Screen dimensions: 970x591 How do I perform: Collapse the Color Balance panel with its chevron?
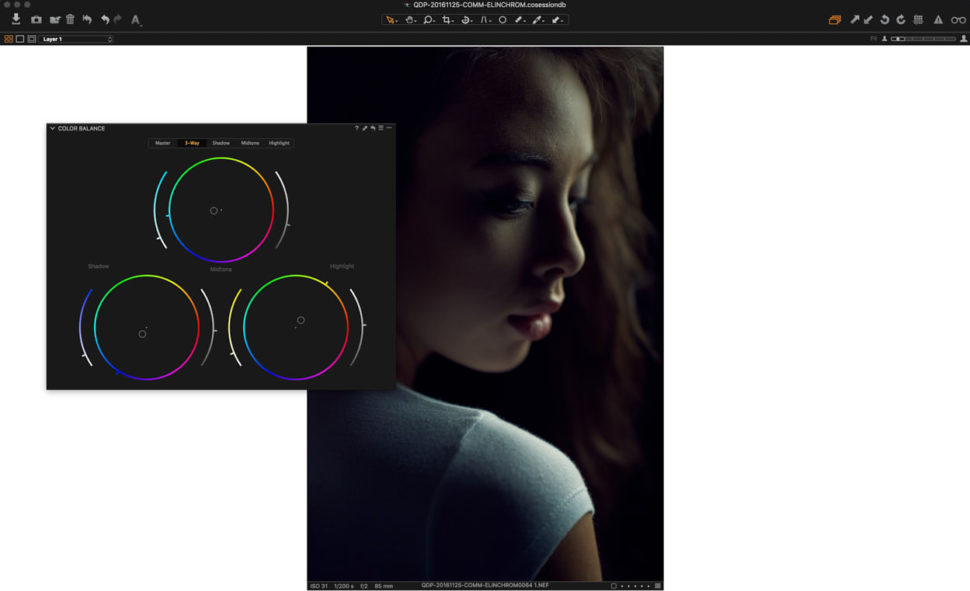tap(53, 128)
